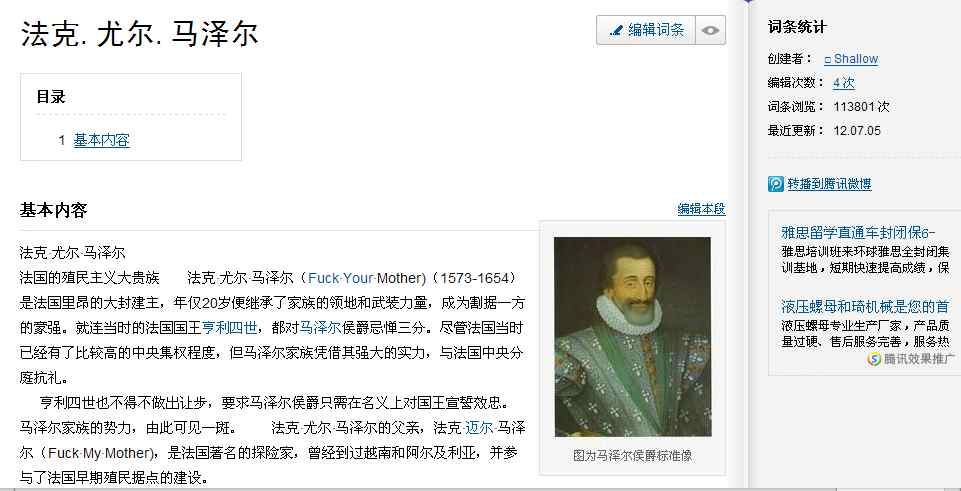The height and width of the screenshot is (491, 961).
Task: Open the 编辑词条 button
Action: tap(647, 30)
